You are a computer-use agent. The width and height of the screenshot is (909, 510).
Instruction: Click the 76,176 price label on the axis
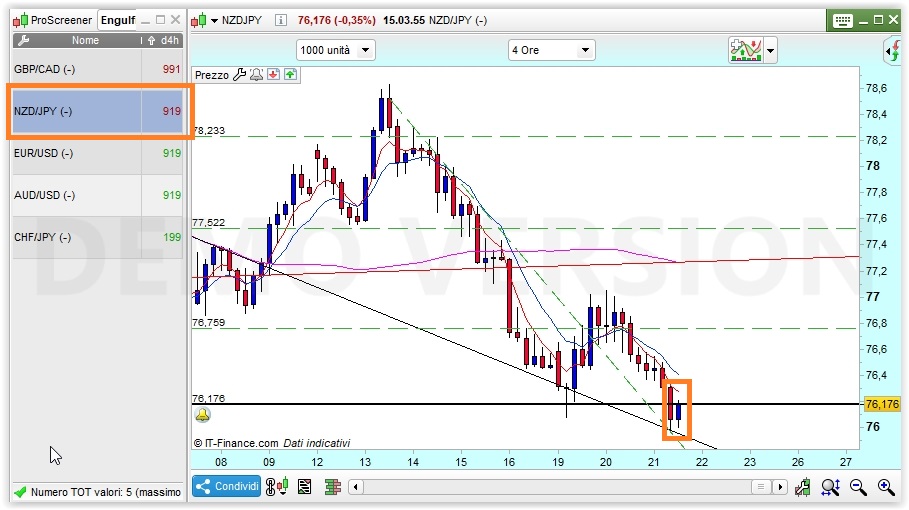pyautogui.click(x=882, y=404)
